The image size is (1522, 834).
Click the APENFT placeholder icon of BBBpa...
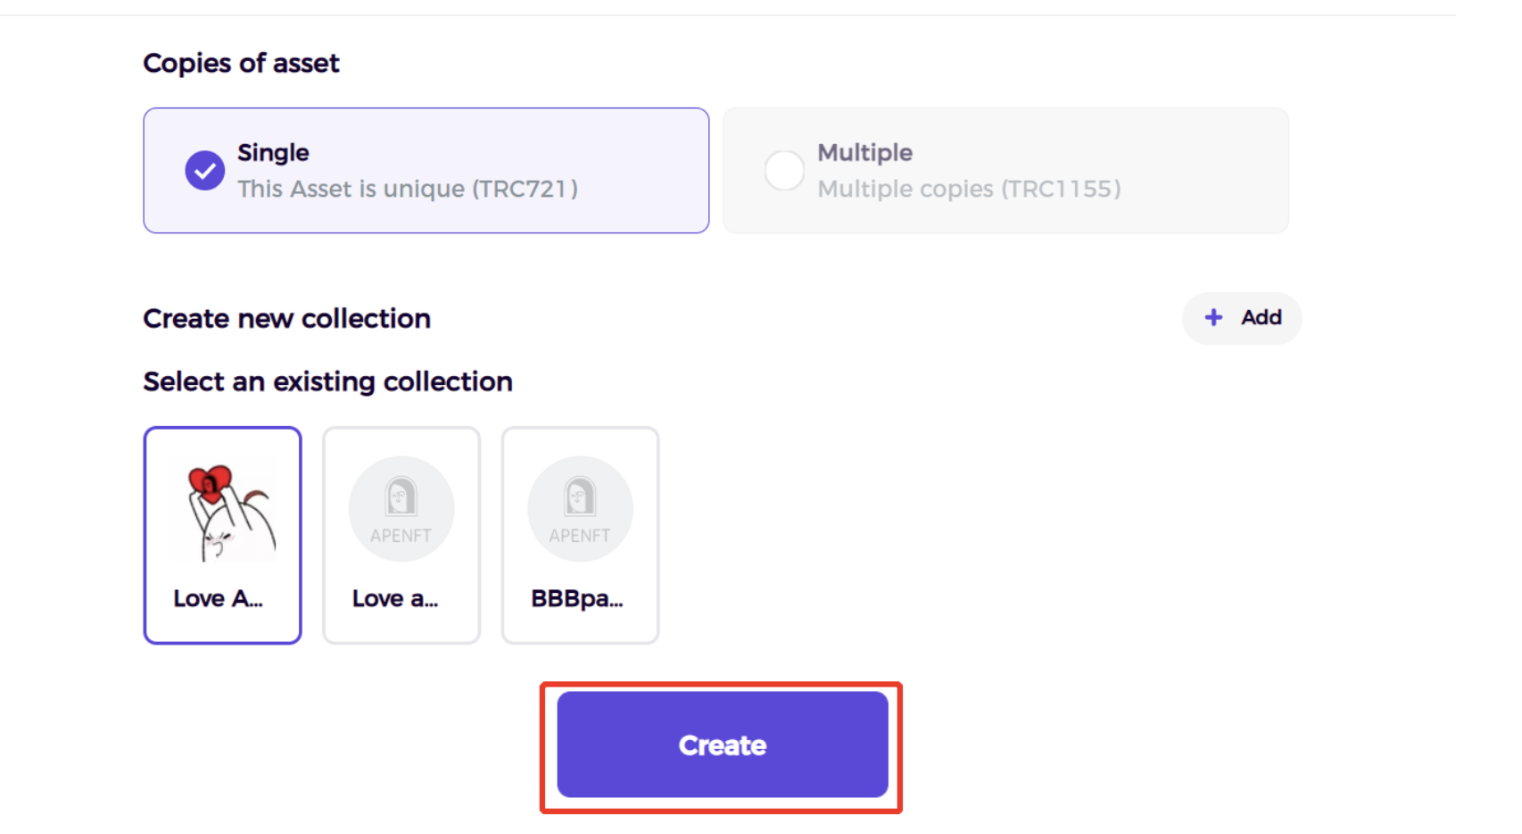point(580,509)
